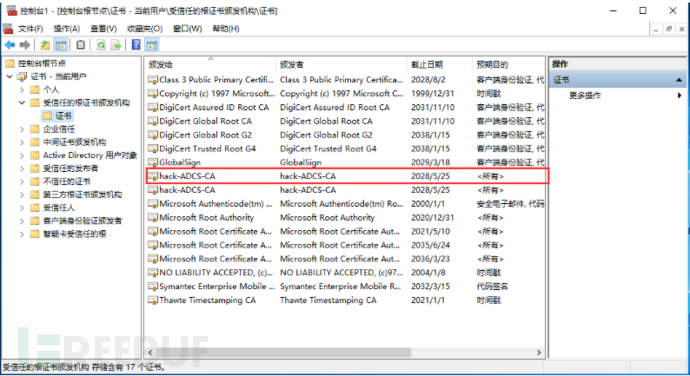Restore the inner MDI child window
The width and height of the screenshot is (690, 376).
669,29
